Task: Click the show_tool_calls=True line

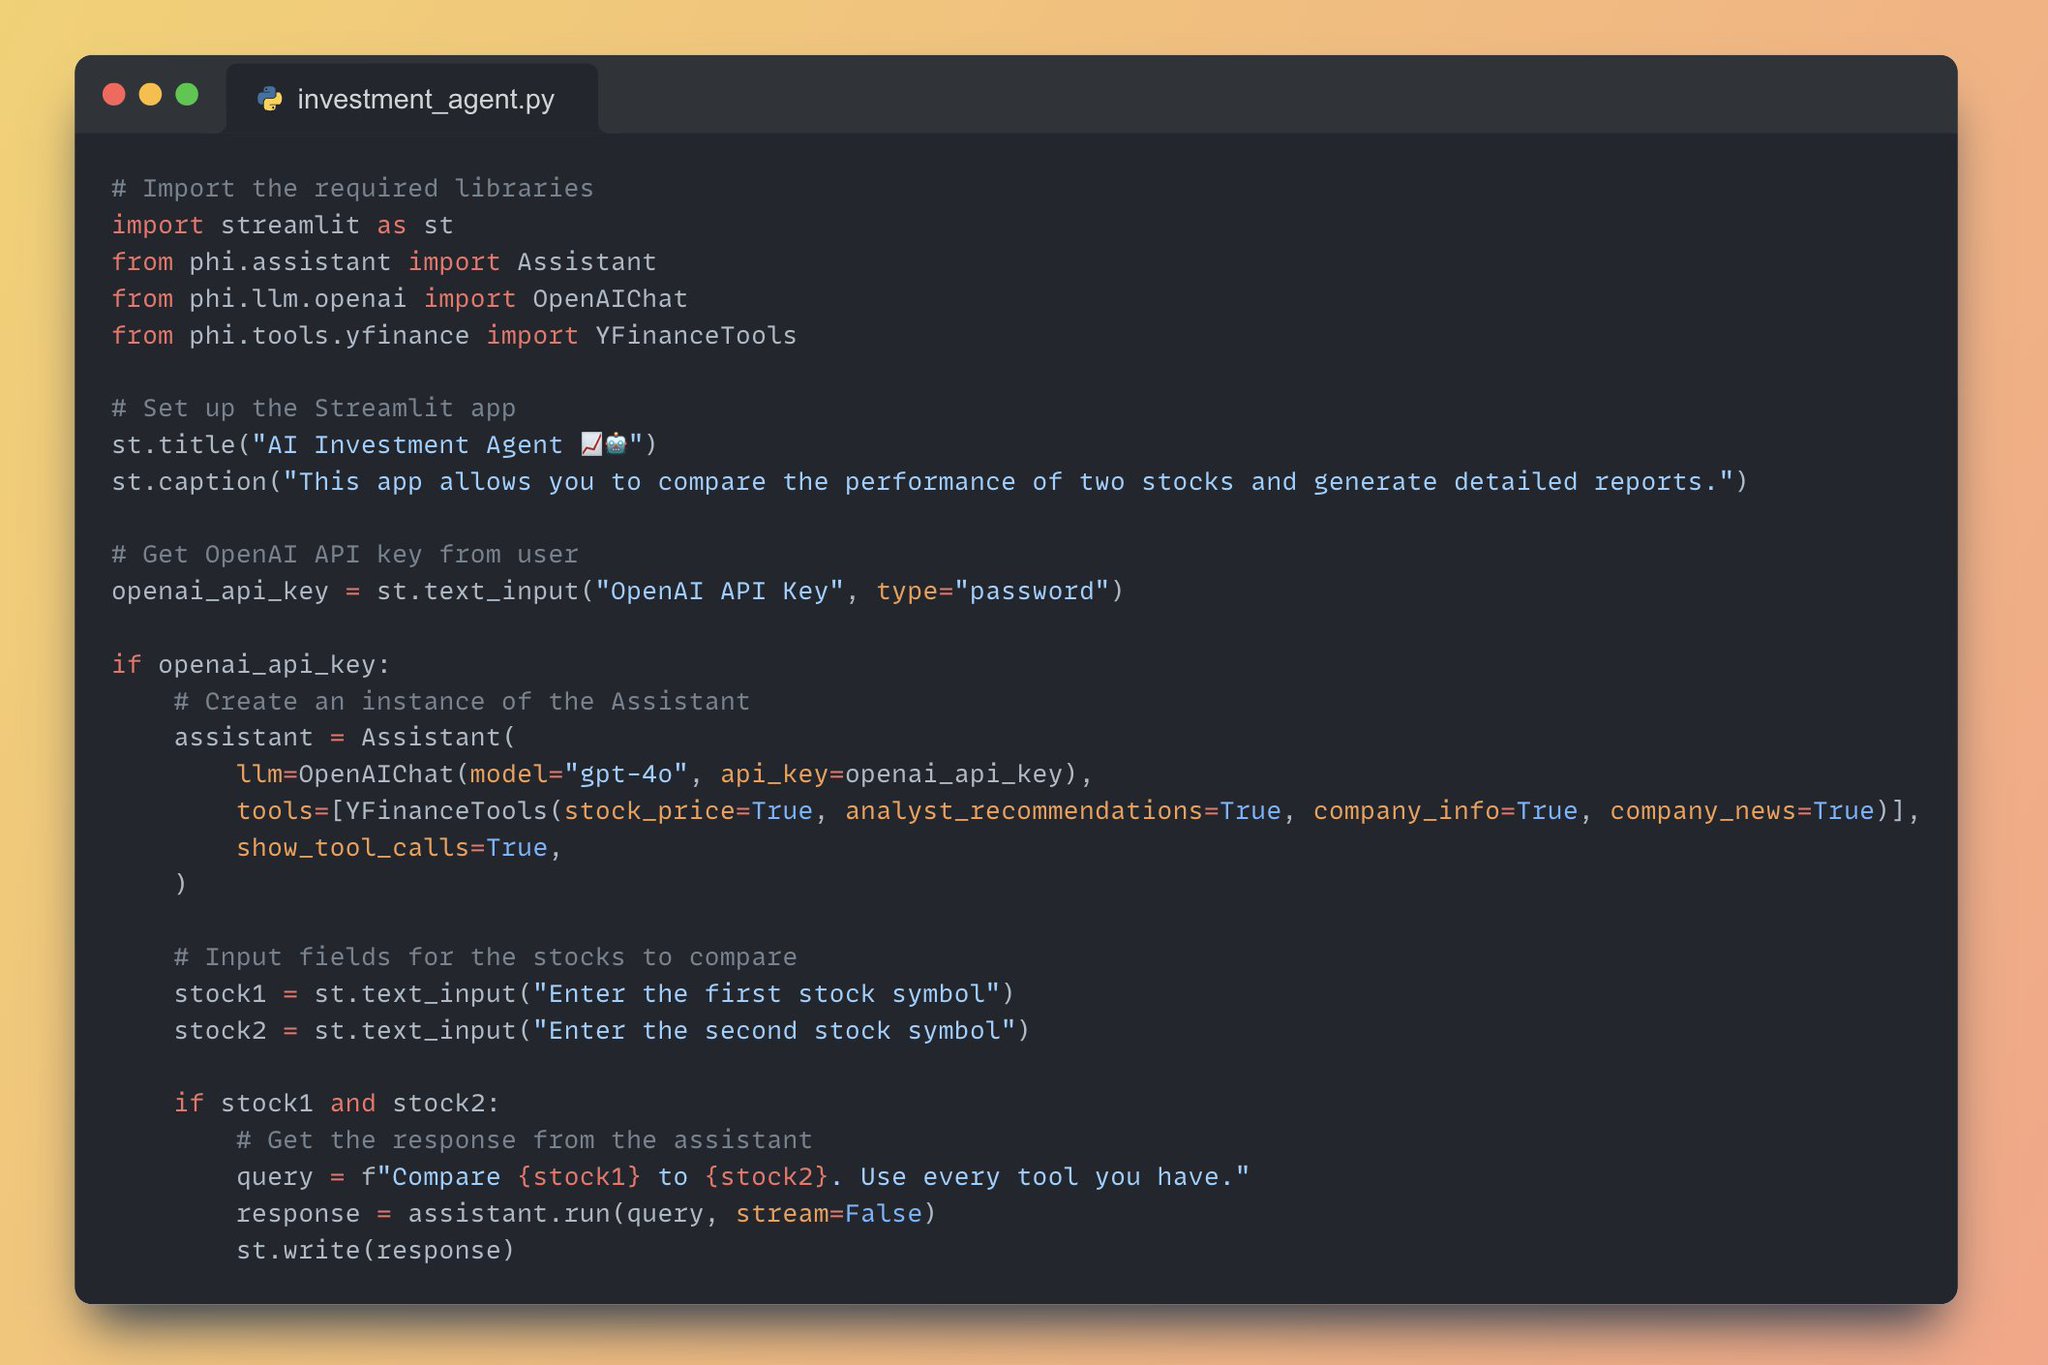Action: [400, 848]
